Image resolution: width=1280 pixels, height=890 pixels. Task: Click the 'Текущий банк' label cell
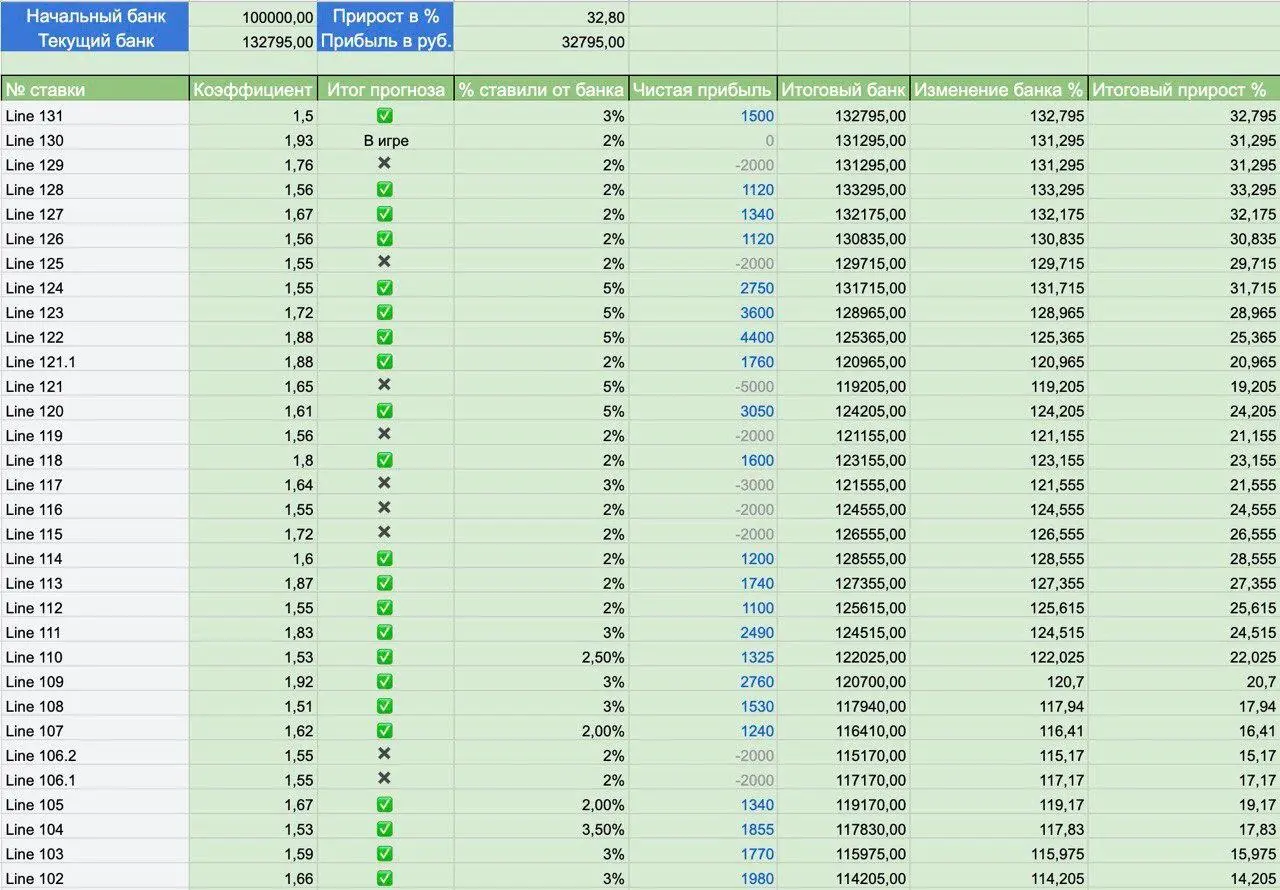95,41
